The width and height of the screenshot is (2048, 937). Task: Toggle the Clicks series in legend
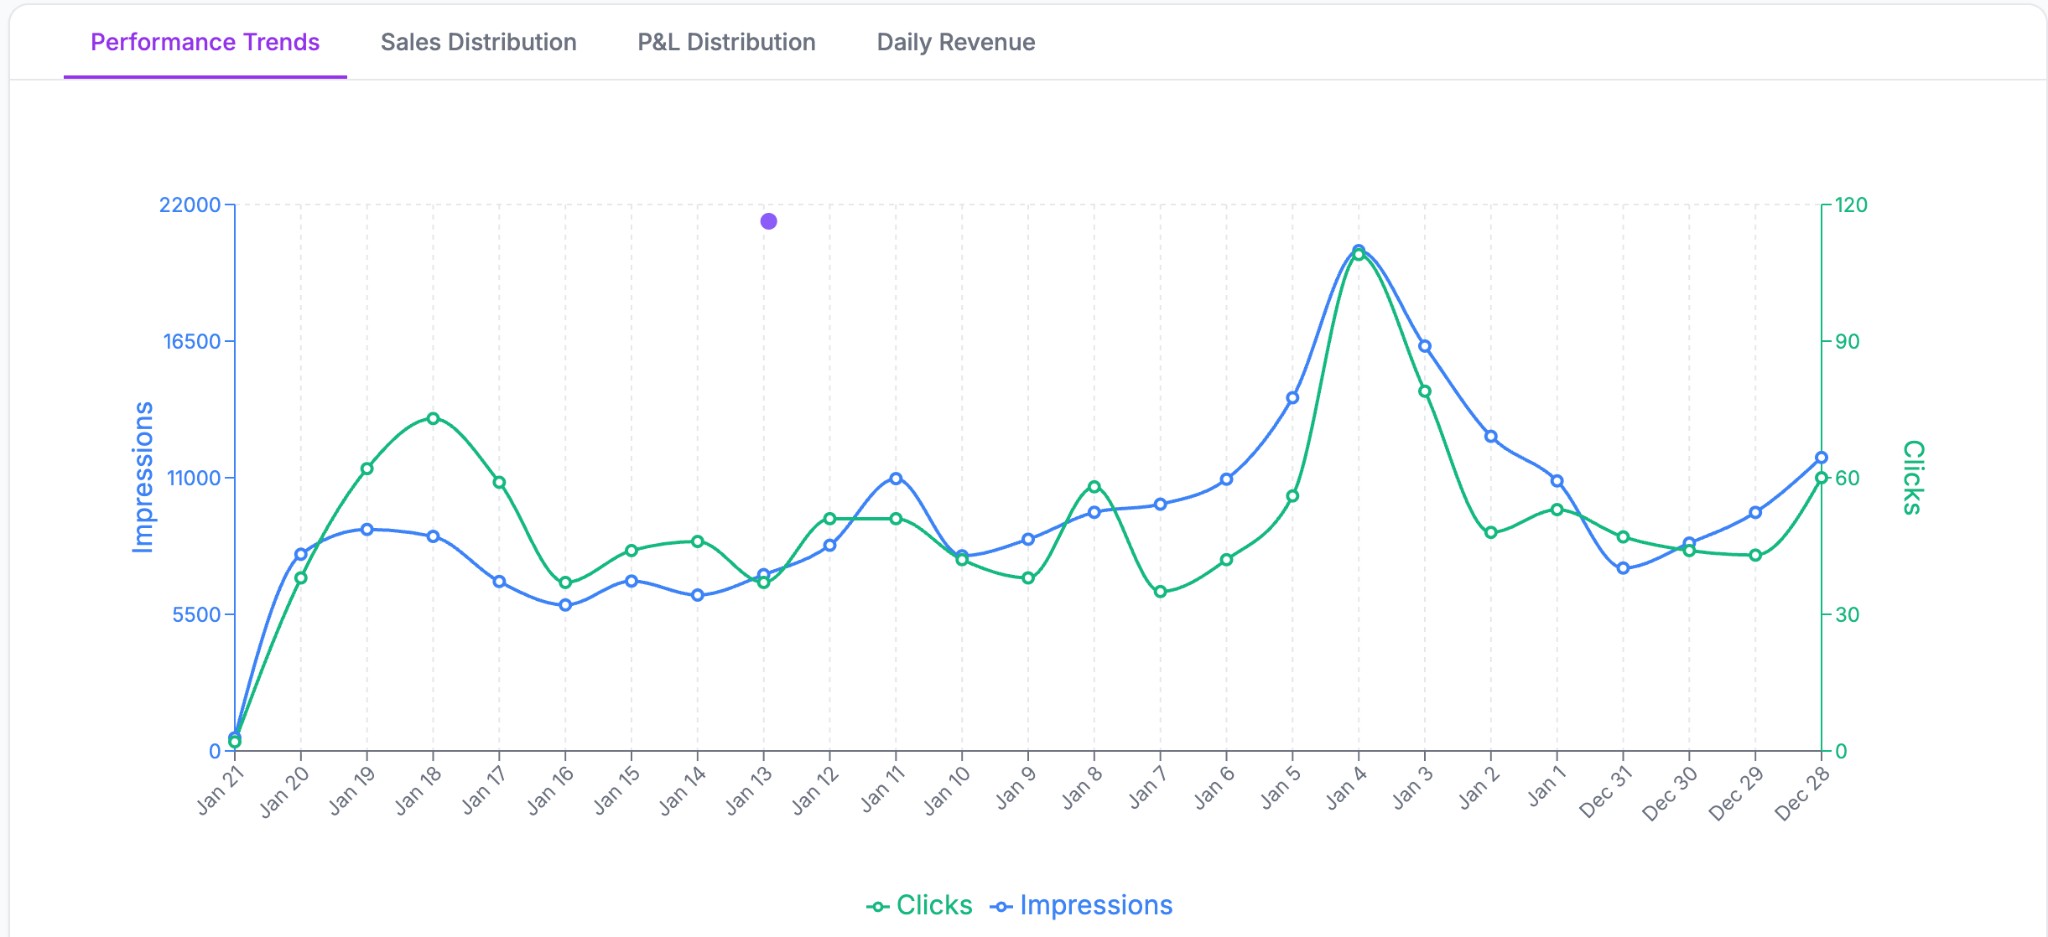[920, 905]
